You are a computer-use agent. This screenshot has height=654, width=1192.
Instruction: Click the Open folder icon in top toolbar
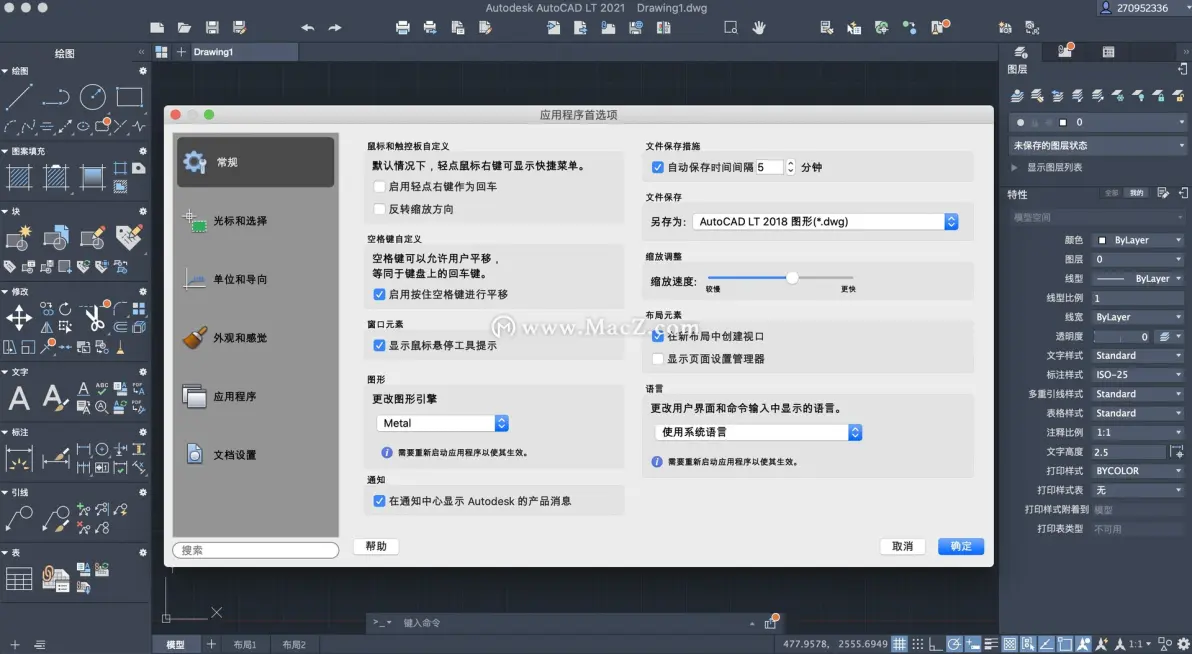tap(184, 28)
